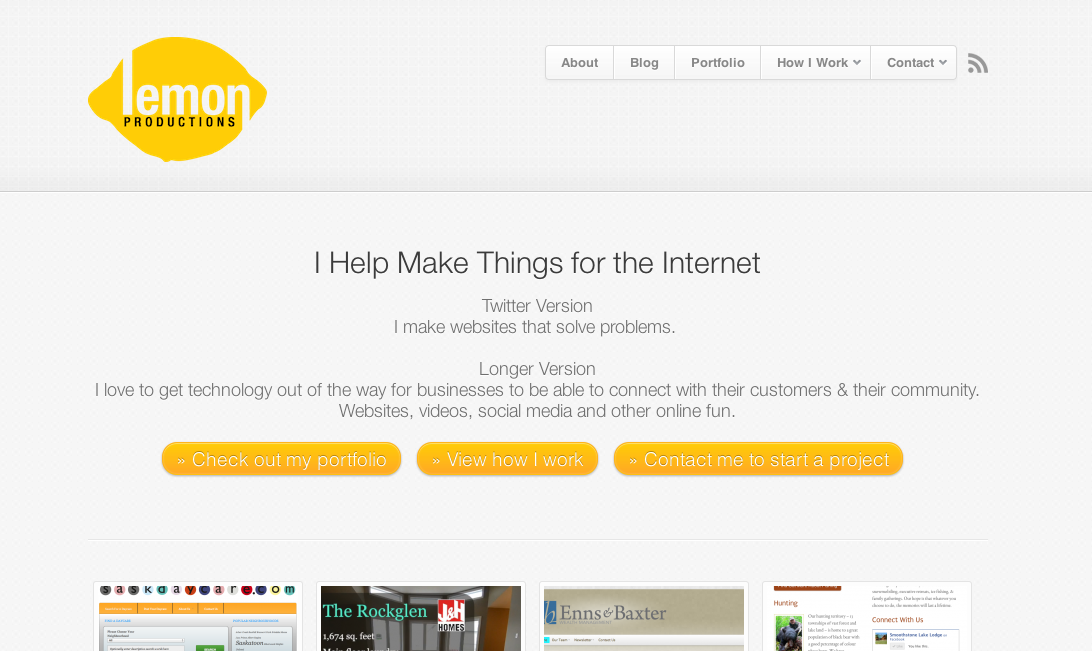Select the Contact nav label
Image resolution: width=1092 pixels, height=651 pixels.
click(x=910, y=63)
